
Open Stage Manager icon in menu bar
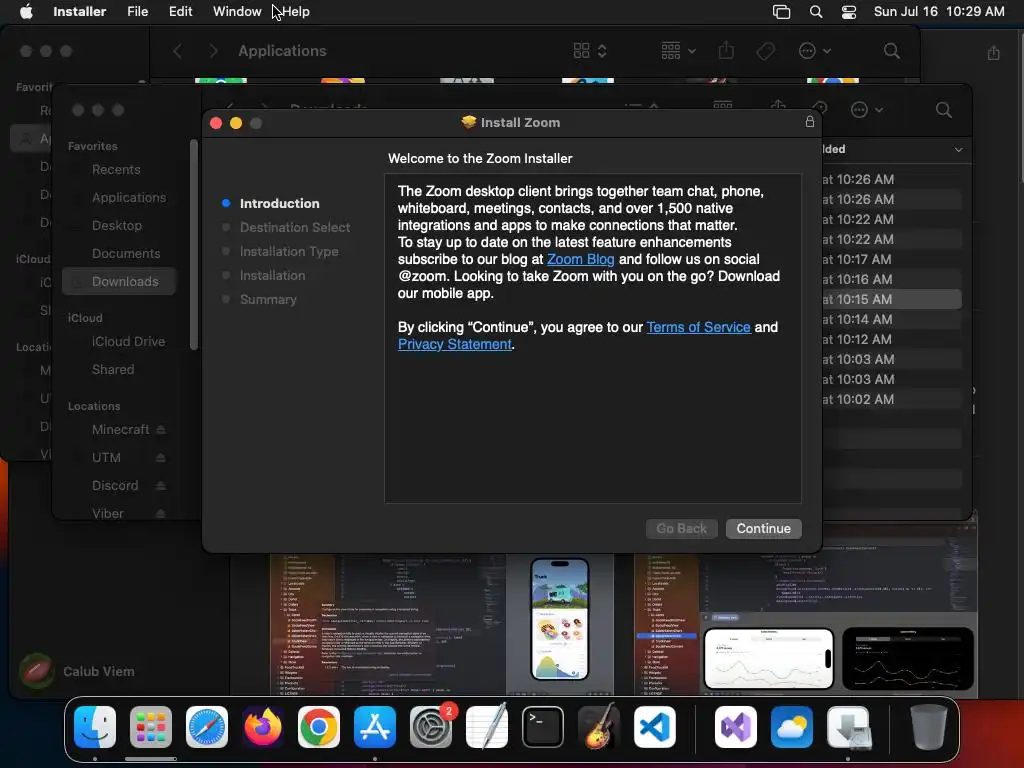pyautogui.click(x=781, y=12)
